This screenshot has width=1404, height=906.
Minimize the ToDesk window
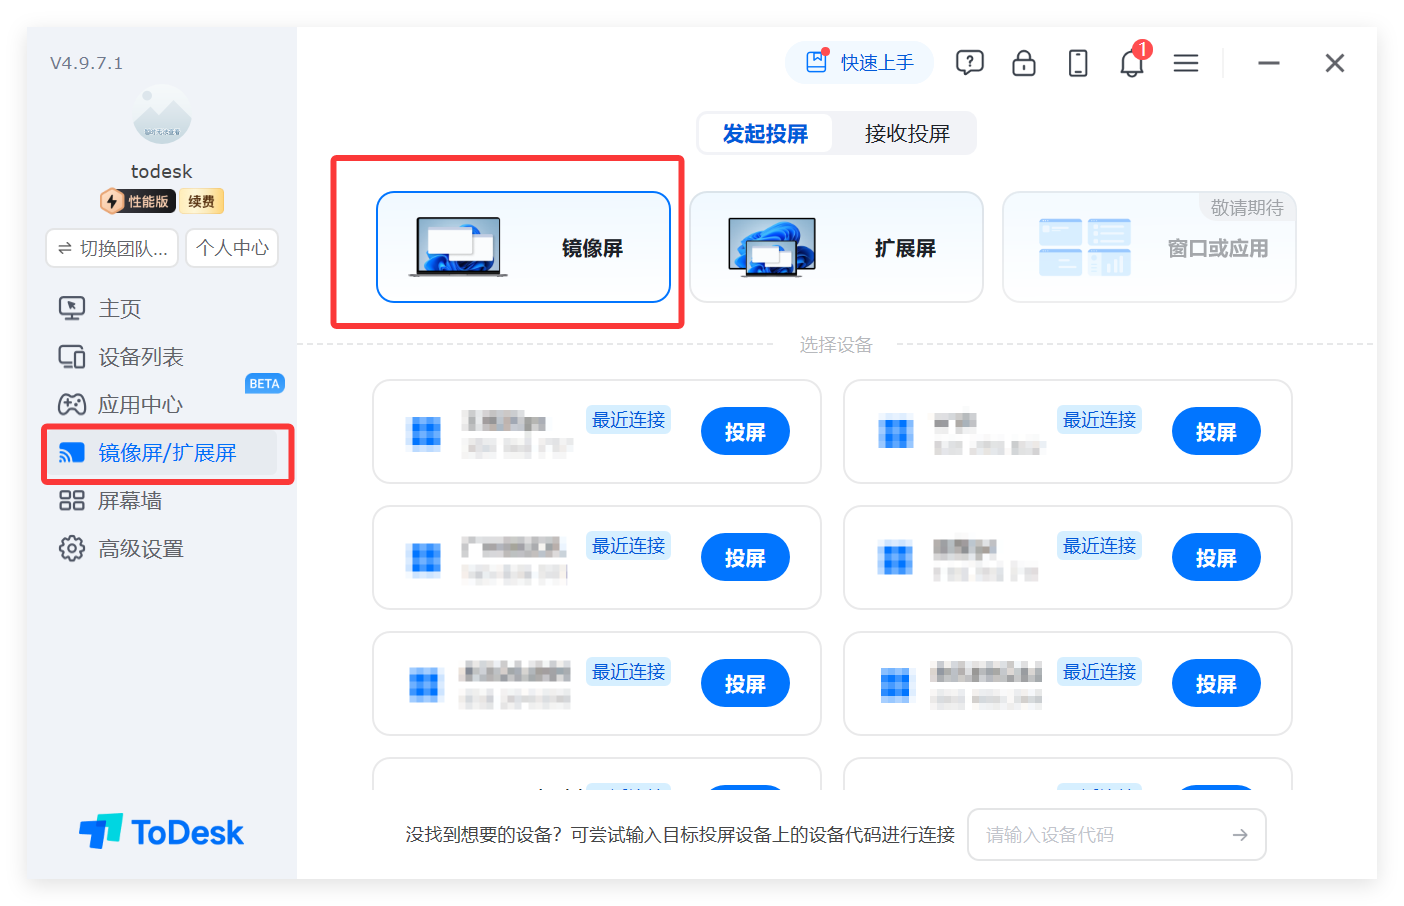[1269, 63]
